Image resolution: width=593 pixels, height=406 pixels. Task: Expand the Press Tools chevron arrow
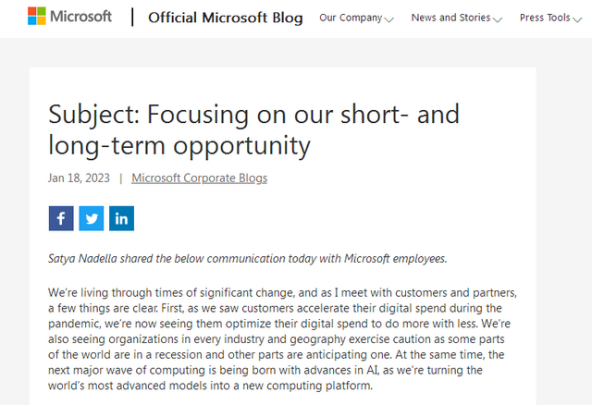(577, 19)
